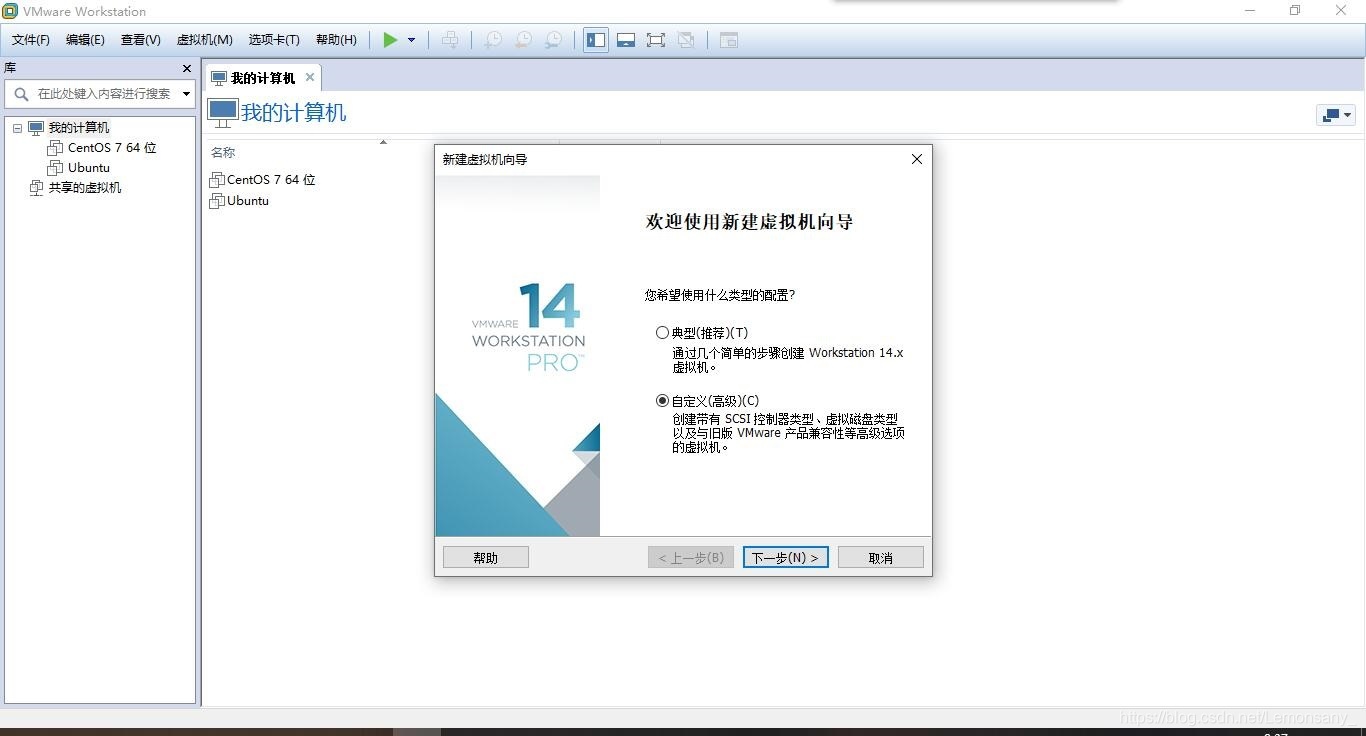Select 共享的虚拟机 in the library tree

click(x=85, y=188)
